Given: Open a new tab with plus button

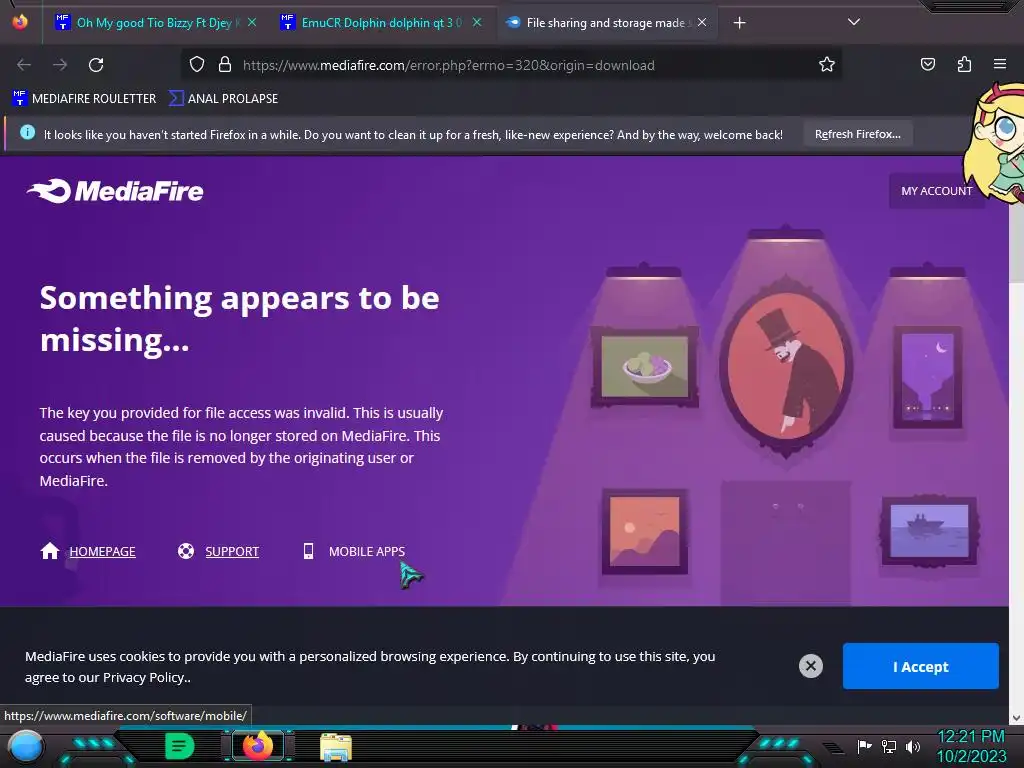Looking at the screenshot, I should [739, 23].
